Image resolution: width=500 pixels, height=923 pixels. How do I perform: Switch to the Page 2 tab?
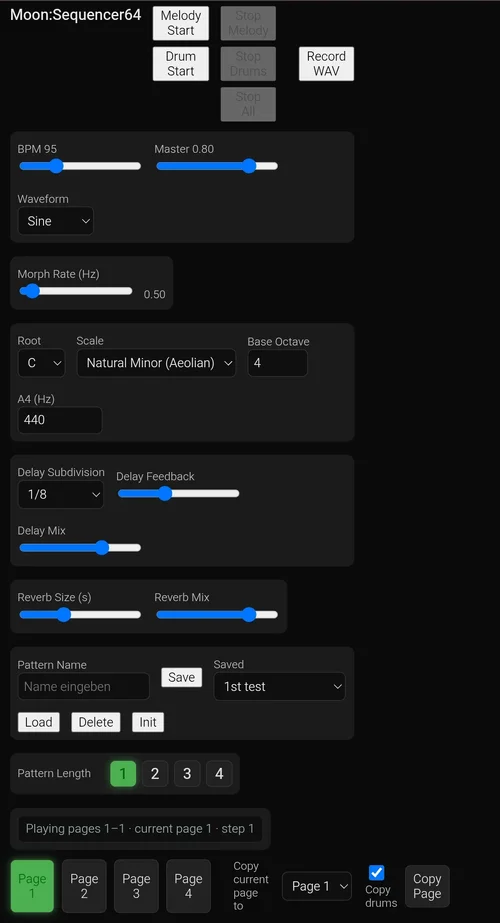tap(84, 886)
